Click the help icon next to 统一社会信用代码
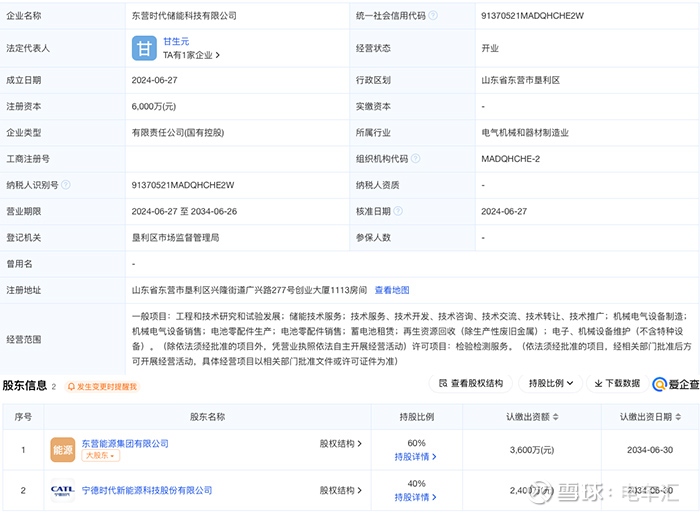This screenshot has width=700, height=514. (433, 16)
